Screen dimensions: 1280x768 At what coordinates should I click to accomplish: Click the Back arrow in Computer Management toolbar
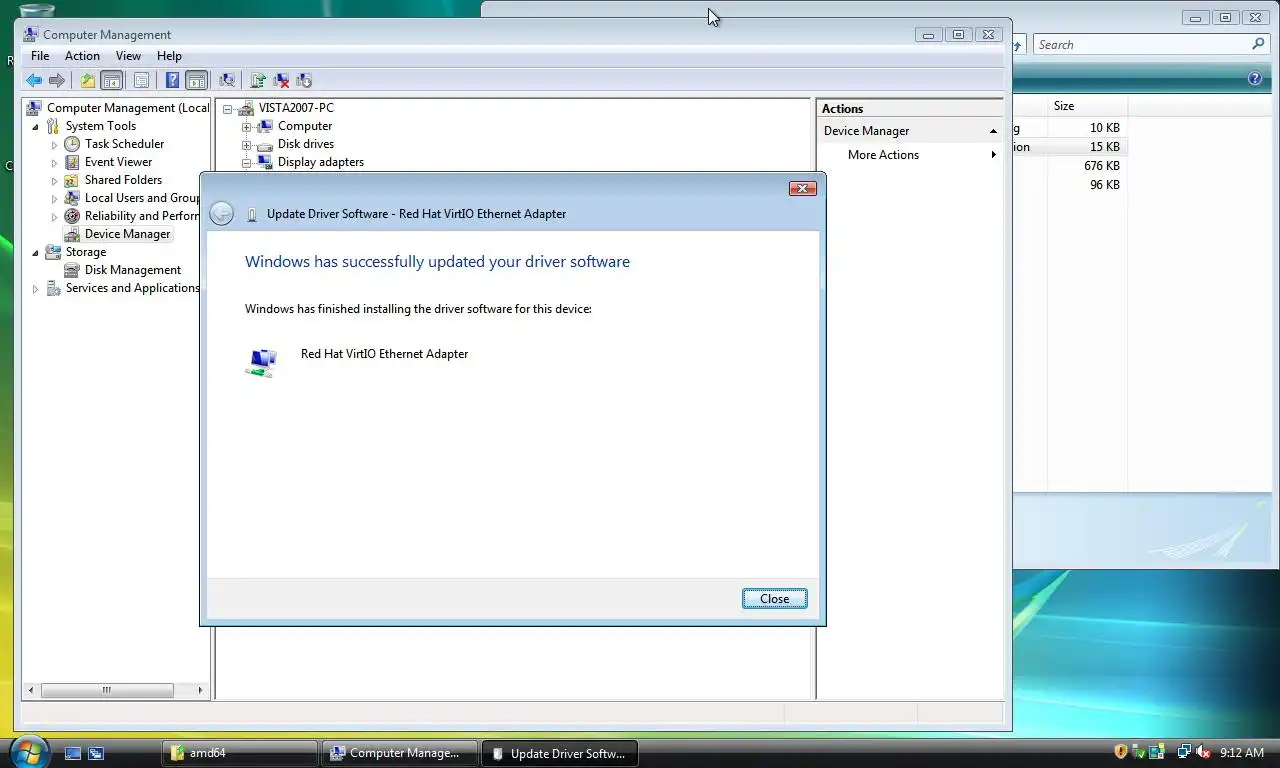pos(34,81)
